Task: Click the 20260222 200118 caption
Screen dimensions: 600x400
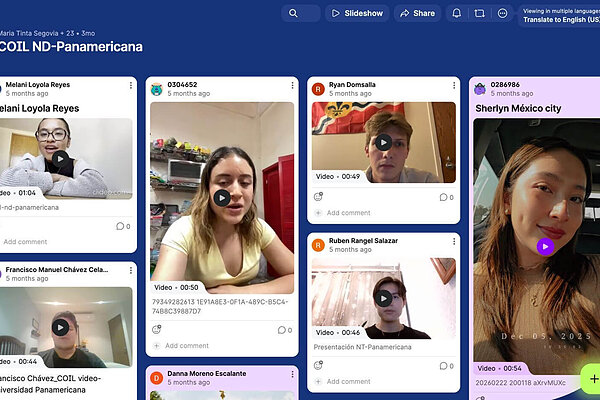Action: tap(520, 383)
